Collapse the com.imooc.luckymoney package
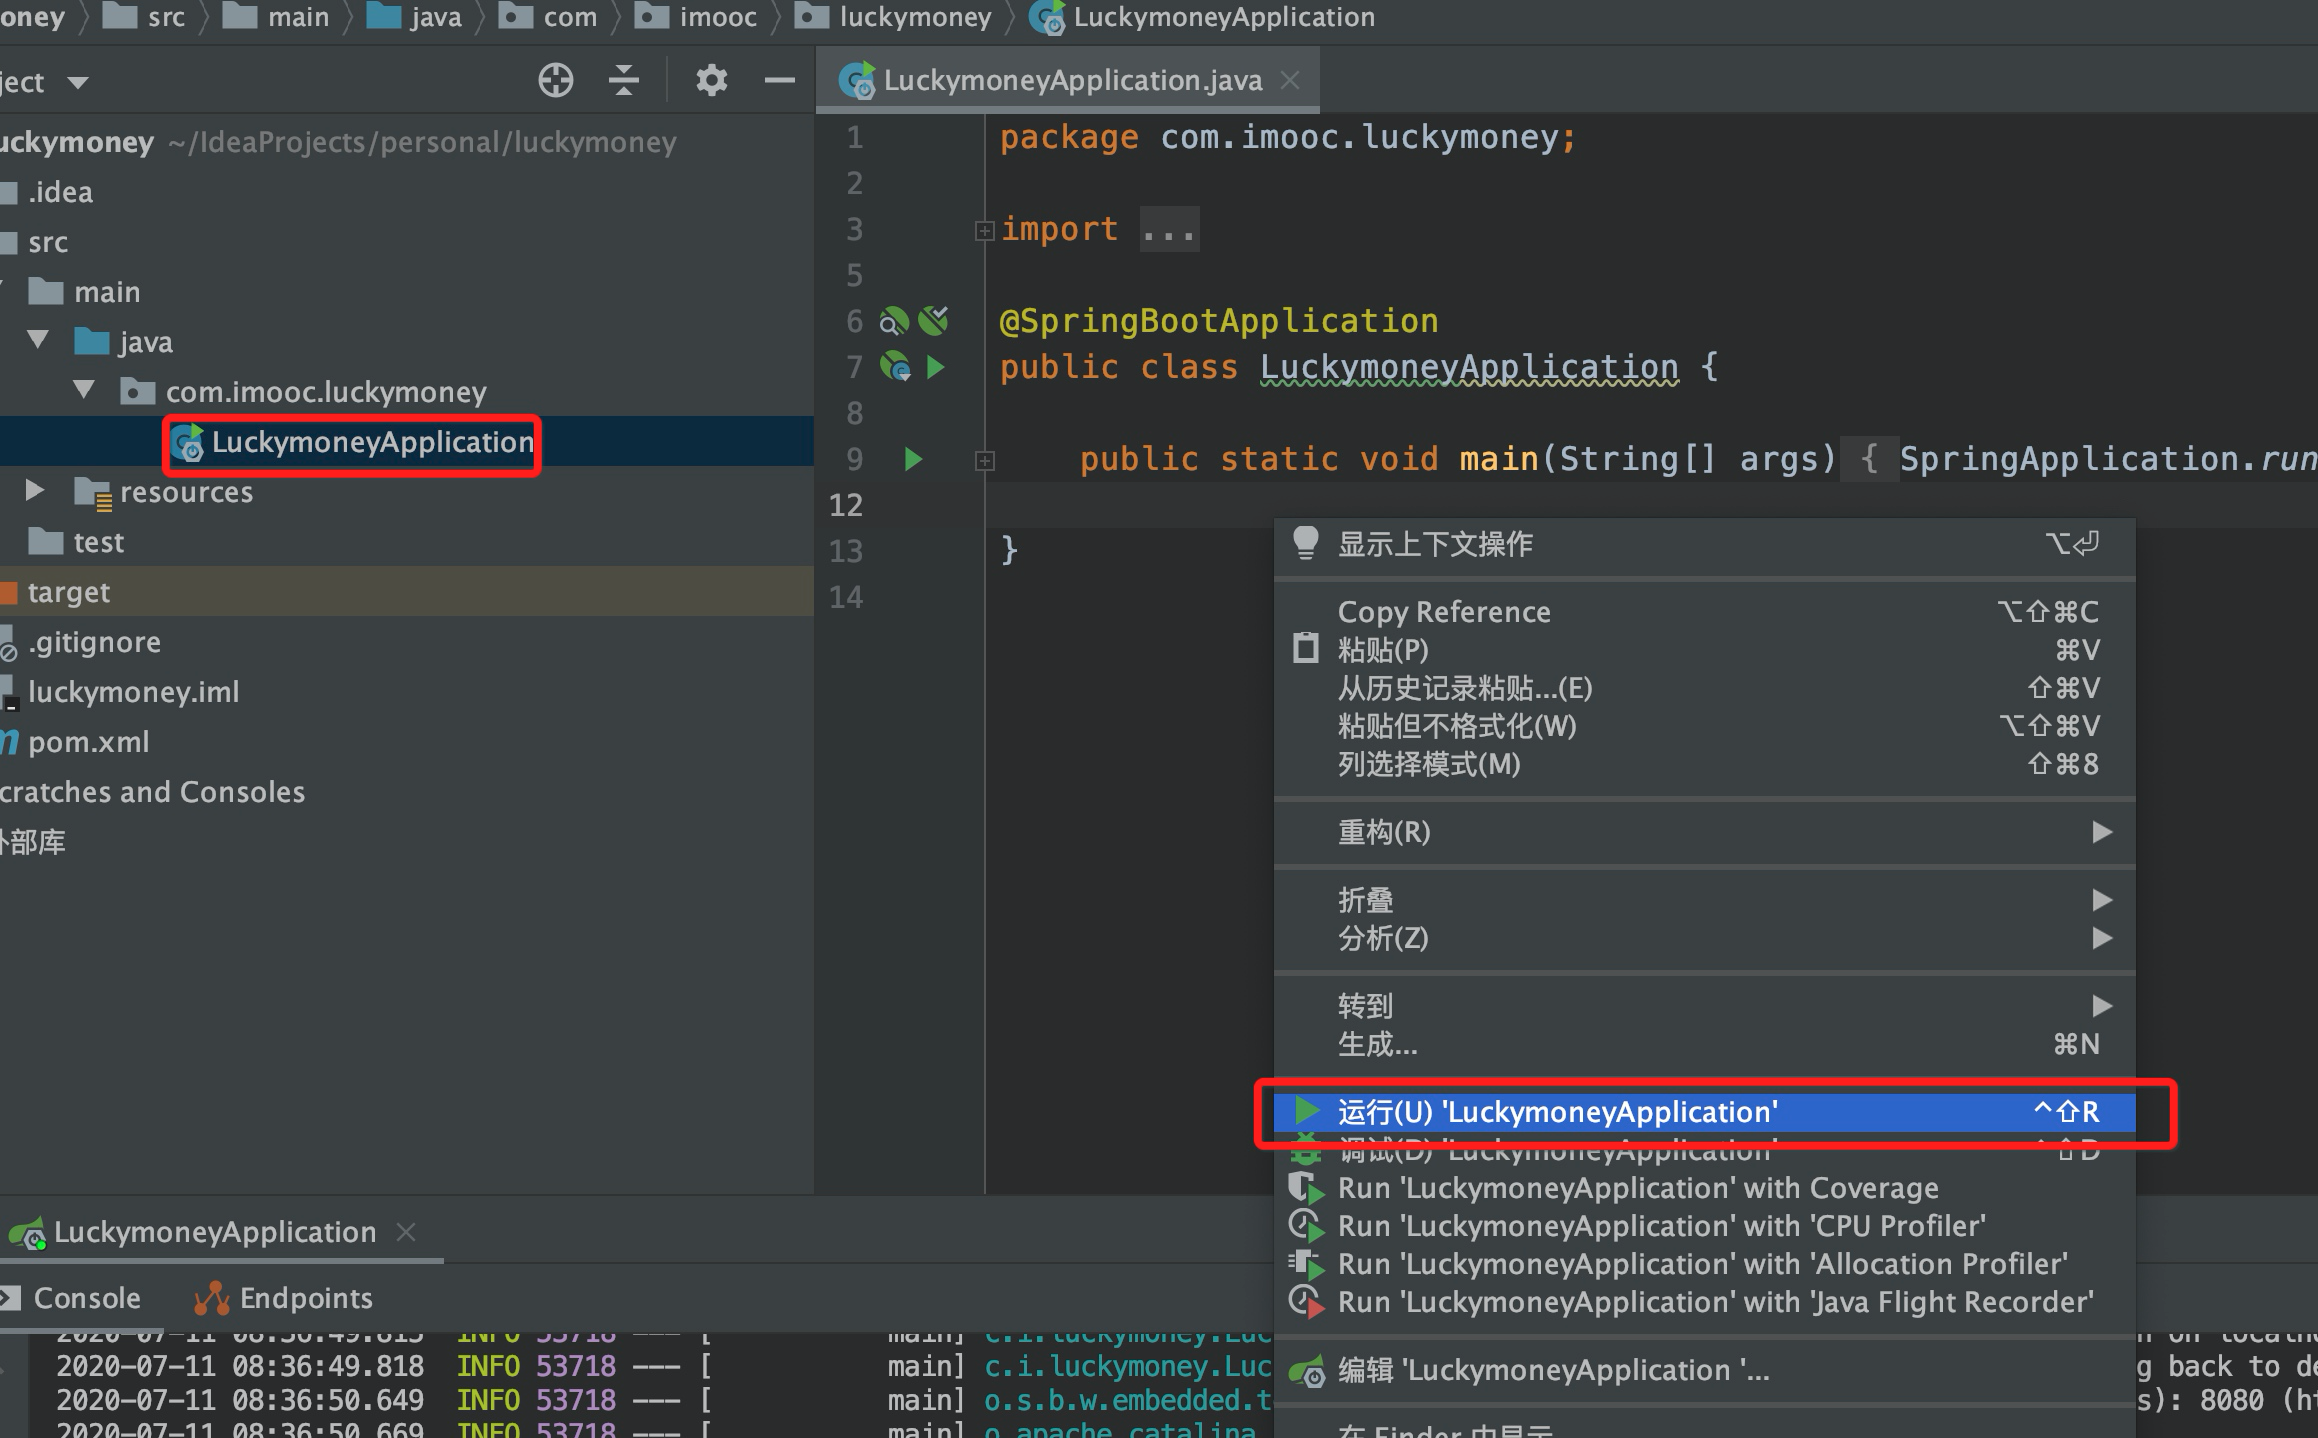The image size is (2318, 1438). coord(84,390)
